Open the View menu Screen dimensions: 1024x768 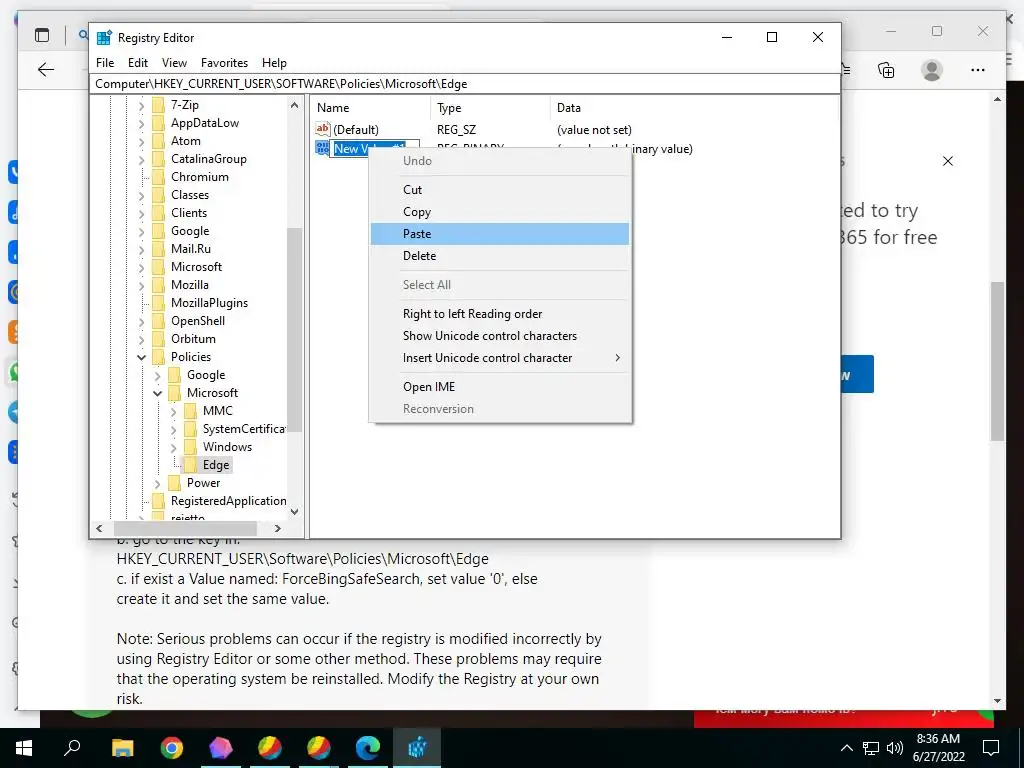coord(174,63)
